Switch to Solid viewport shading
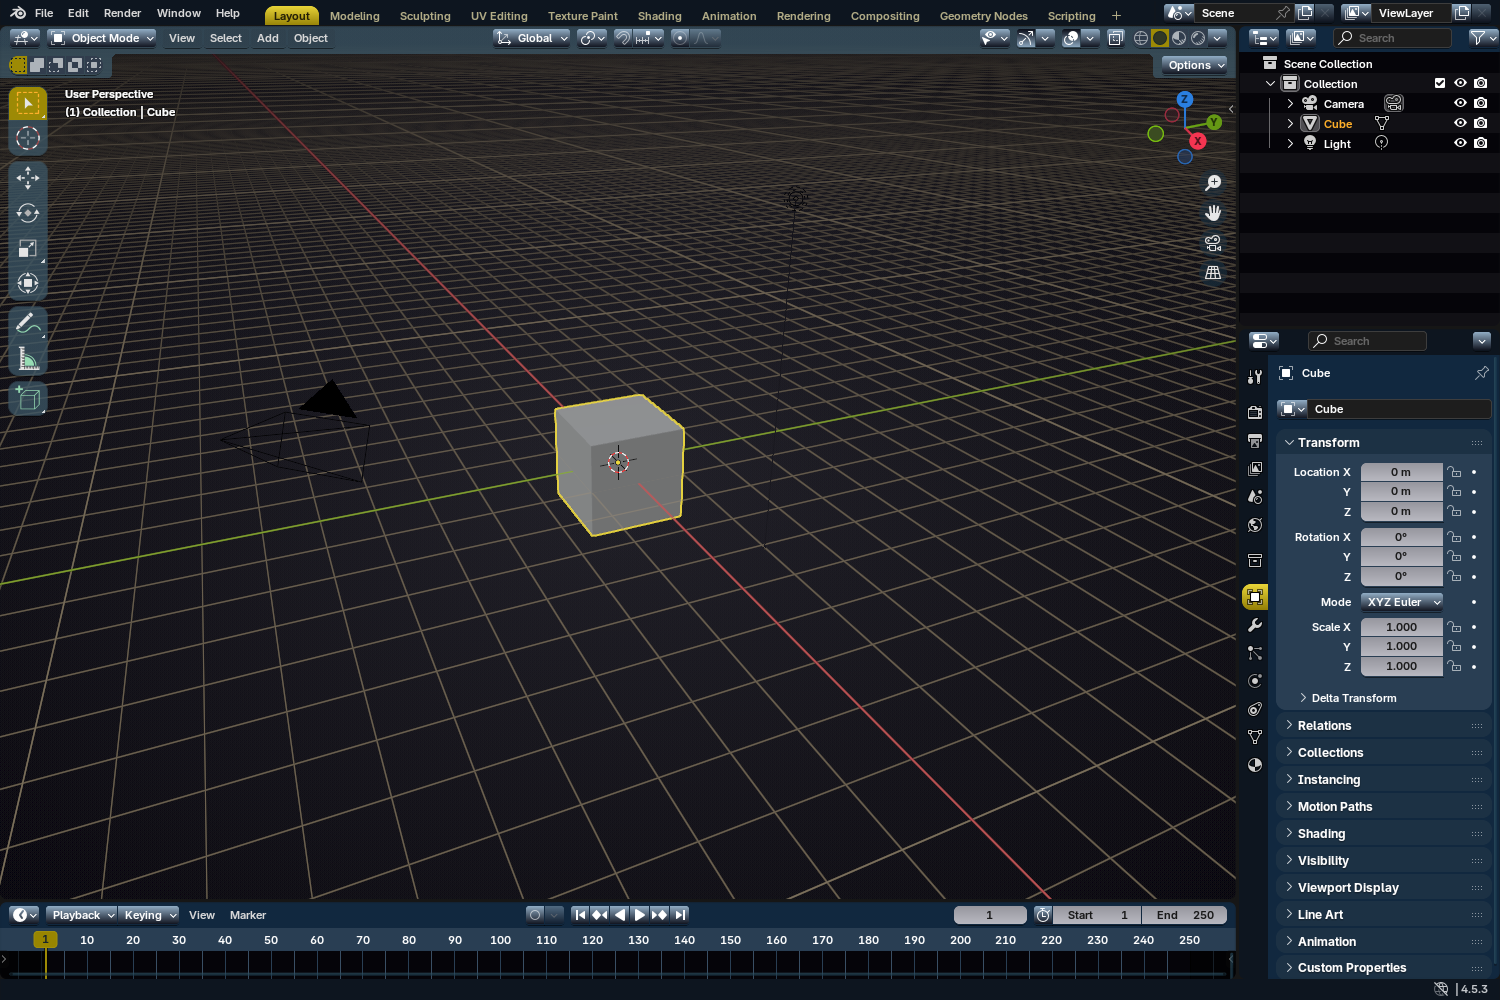 (x=1160, y=38)
